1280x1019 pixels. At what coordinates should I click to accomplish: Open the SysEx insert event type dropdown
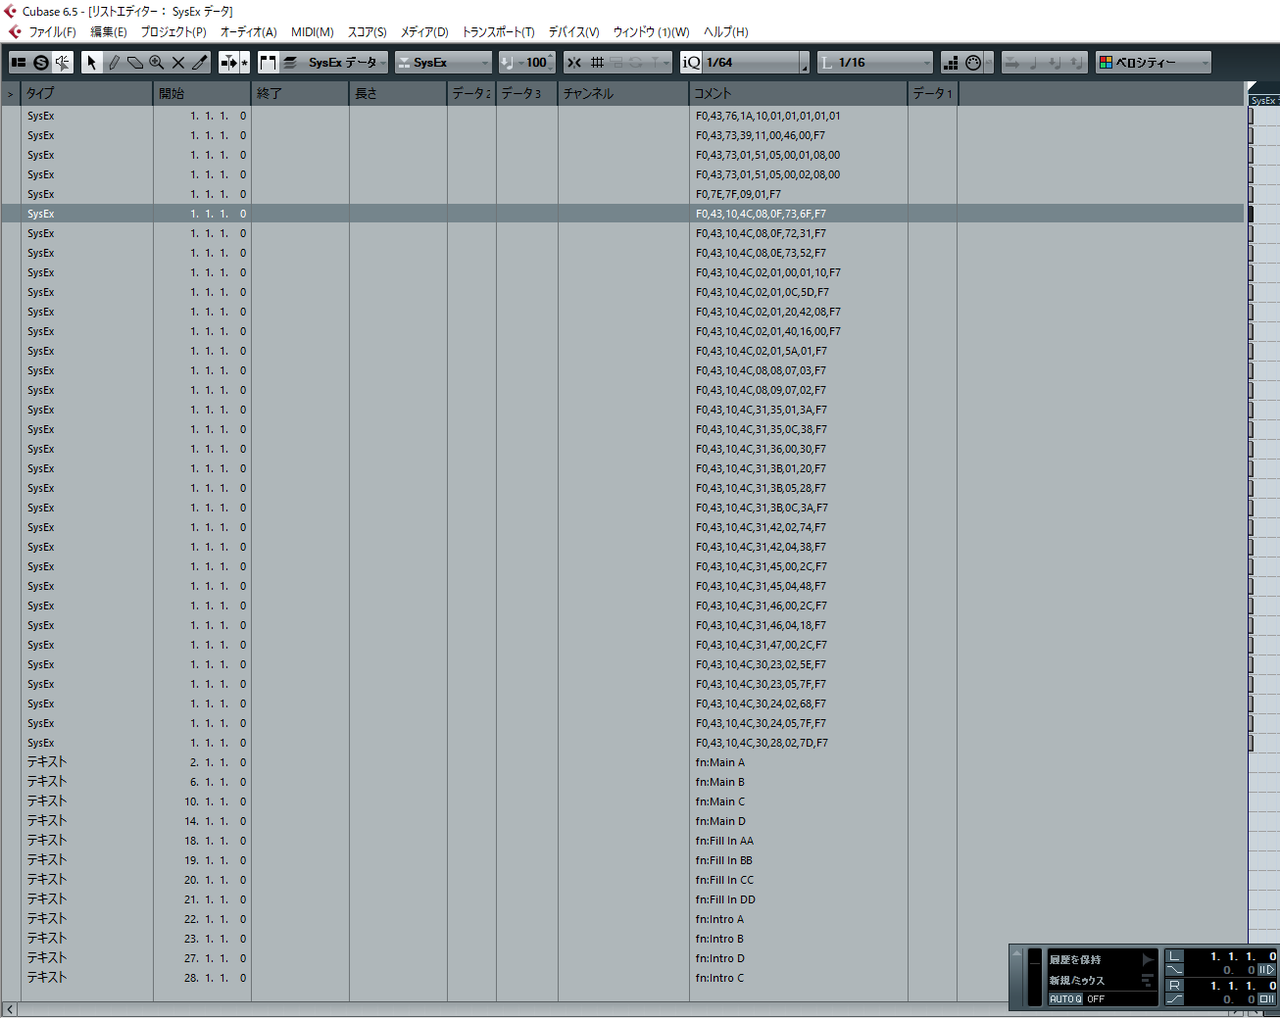click(x=443, y=62)
